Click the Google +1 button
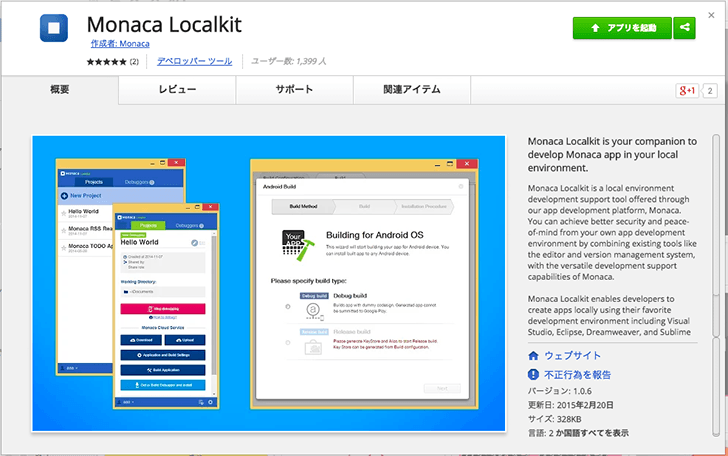Viewport: 728px width, 456px height. pyautogui.click(x=687, y=91)
